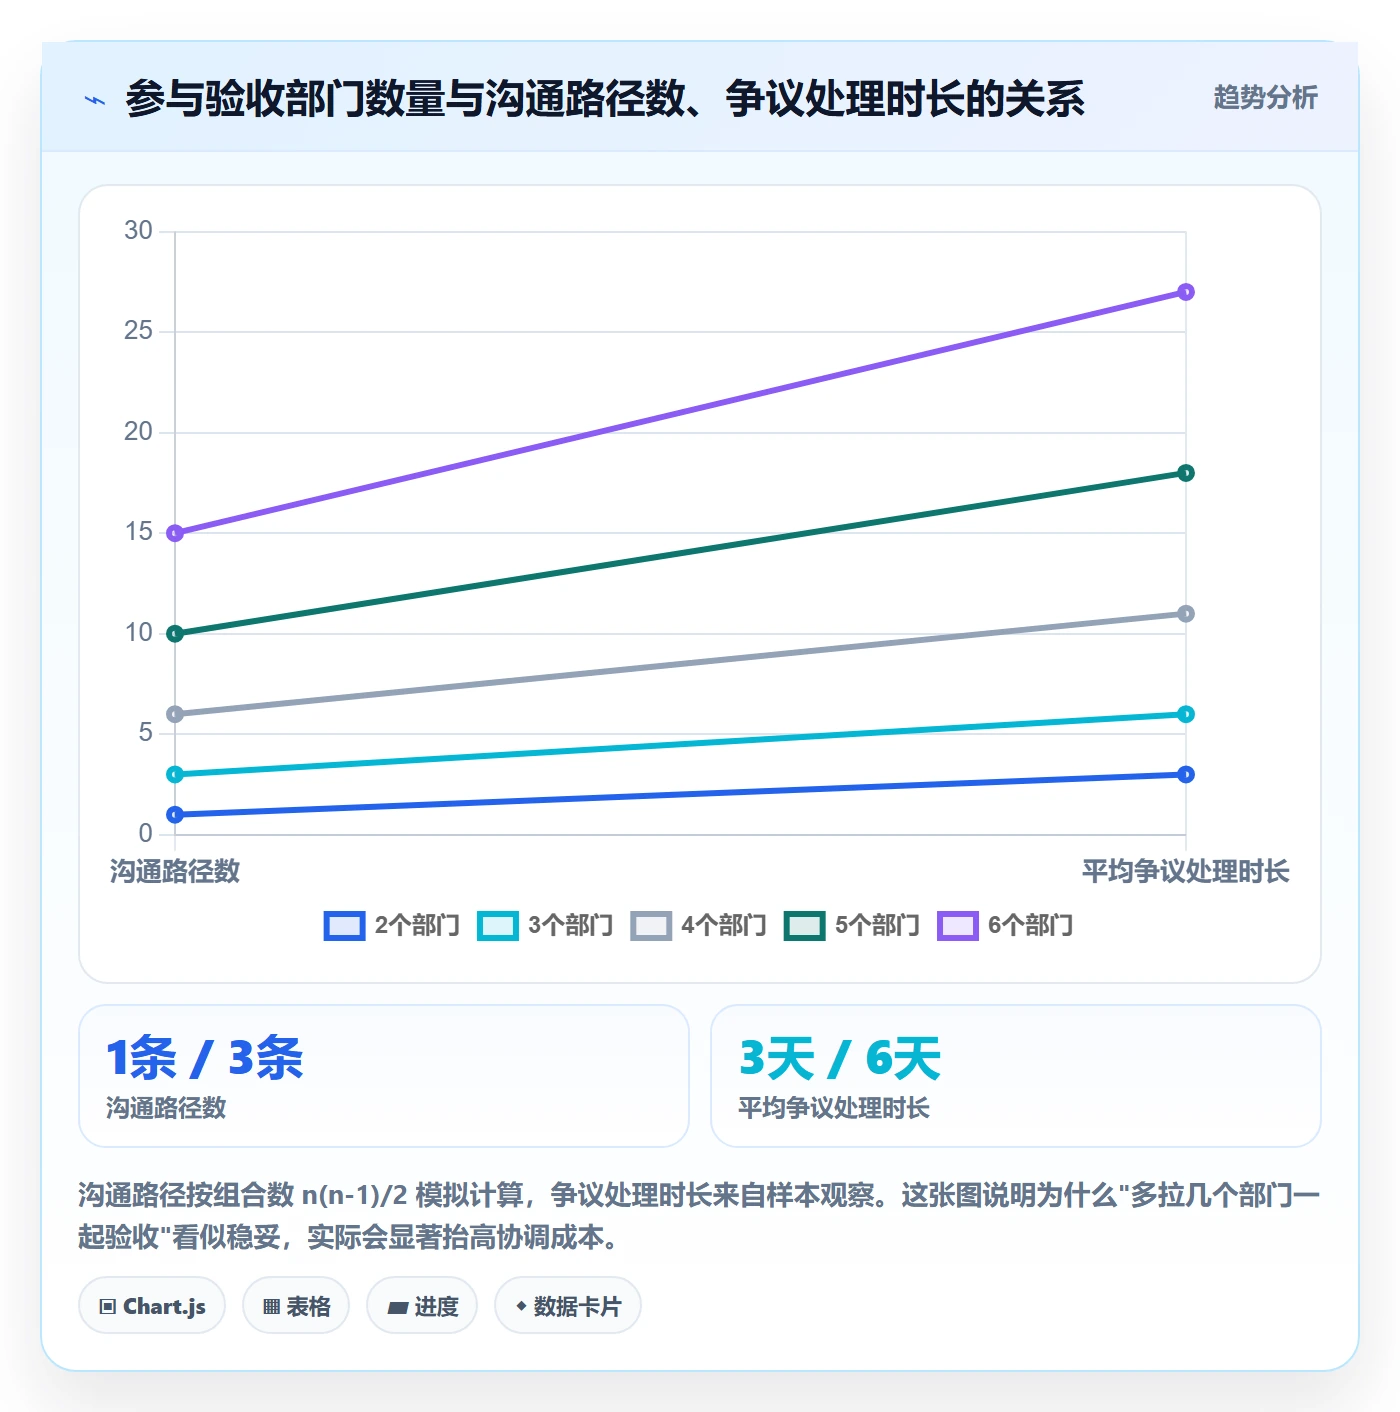Click the cyan data point at value 3
The image size is (1400, 1412).
pos(175,774)
